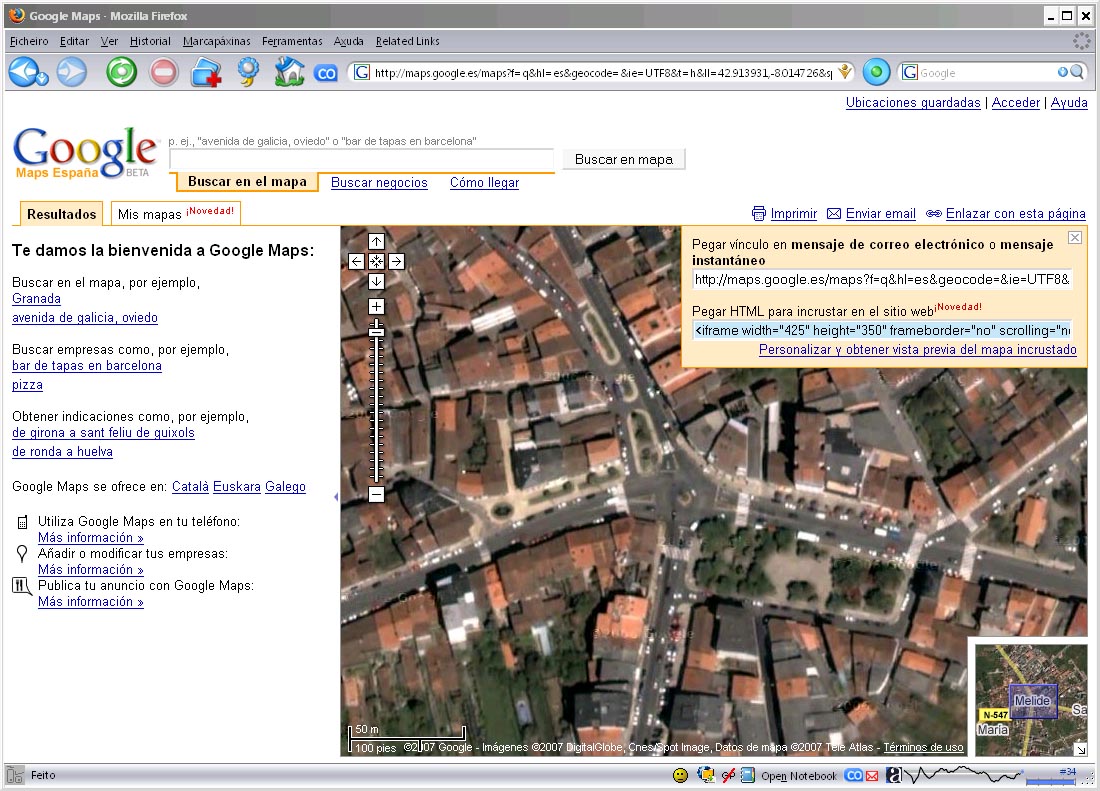Click the status bar icon beside Feito
1100x791 pixels.
point(15,775)
